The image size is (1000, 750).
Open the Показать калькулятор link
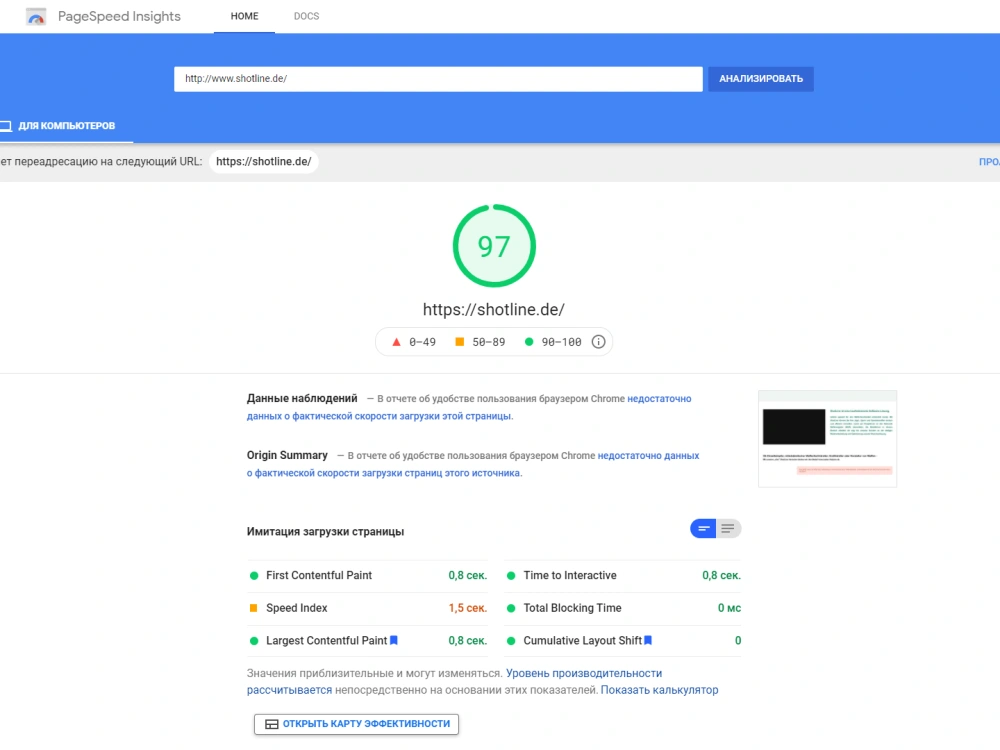click(x=659, y=690)
